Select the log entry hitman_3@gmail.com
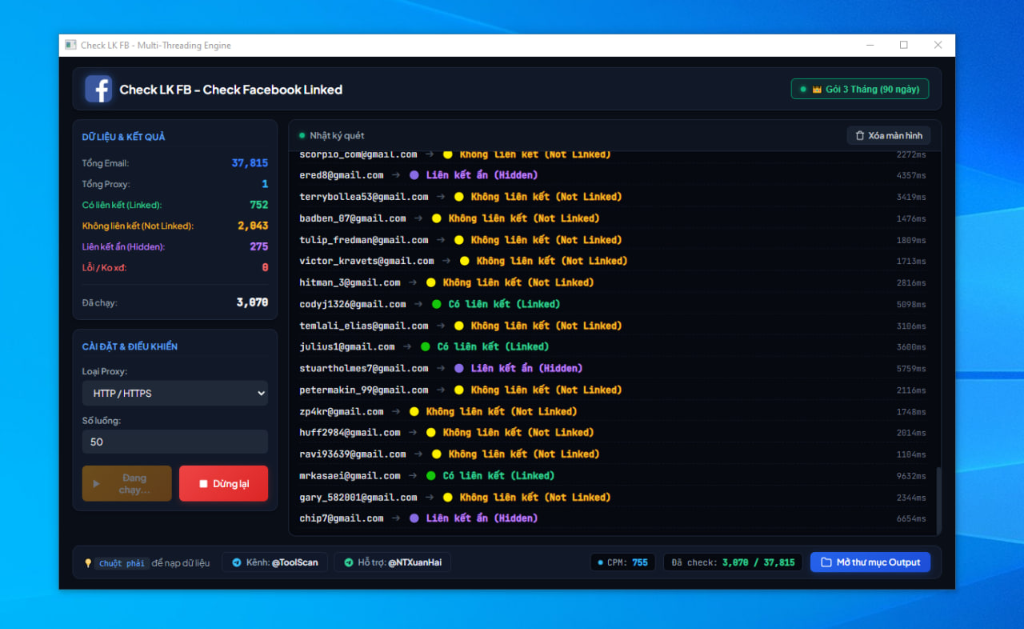Image resolution: width=1024 pixels, height=629 pixels. pos(613,283)
